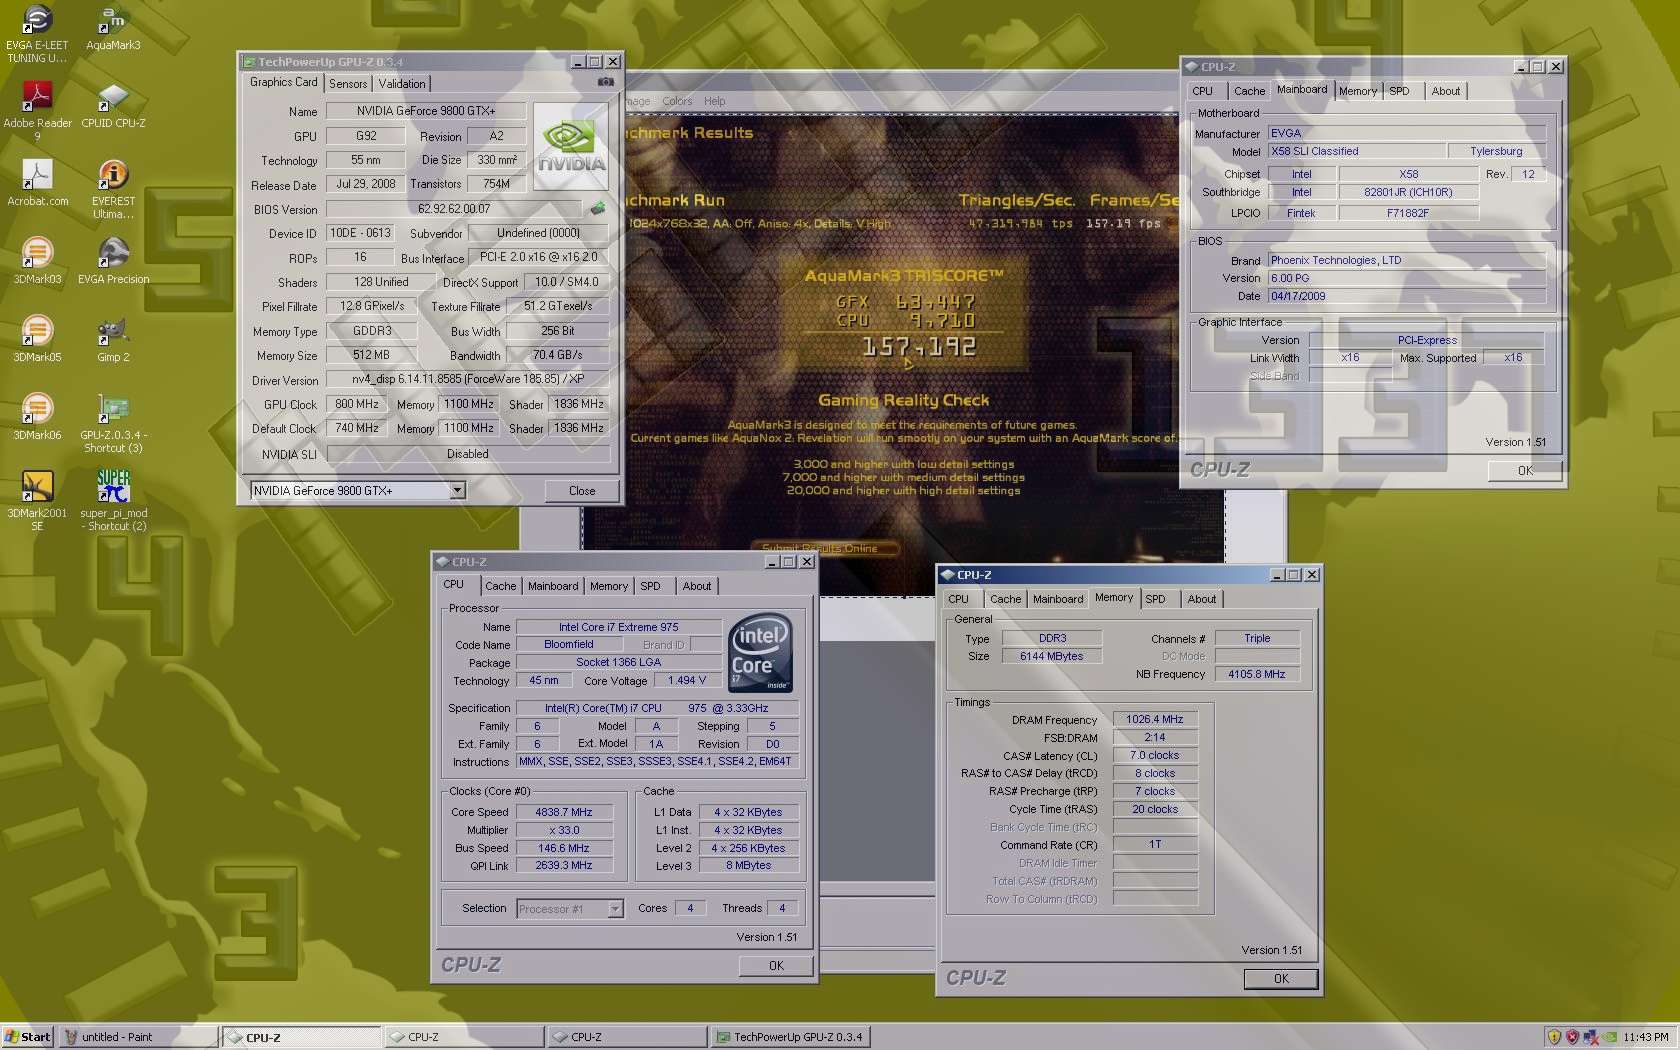
Task: Launch EVGA Precision desktop icon
Action: (x=113, y=262)
